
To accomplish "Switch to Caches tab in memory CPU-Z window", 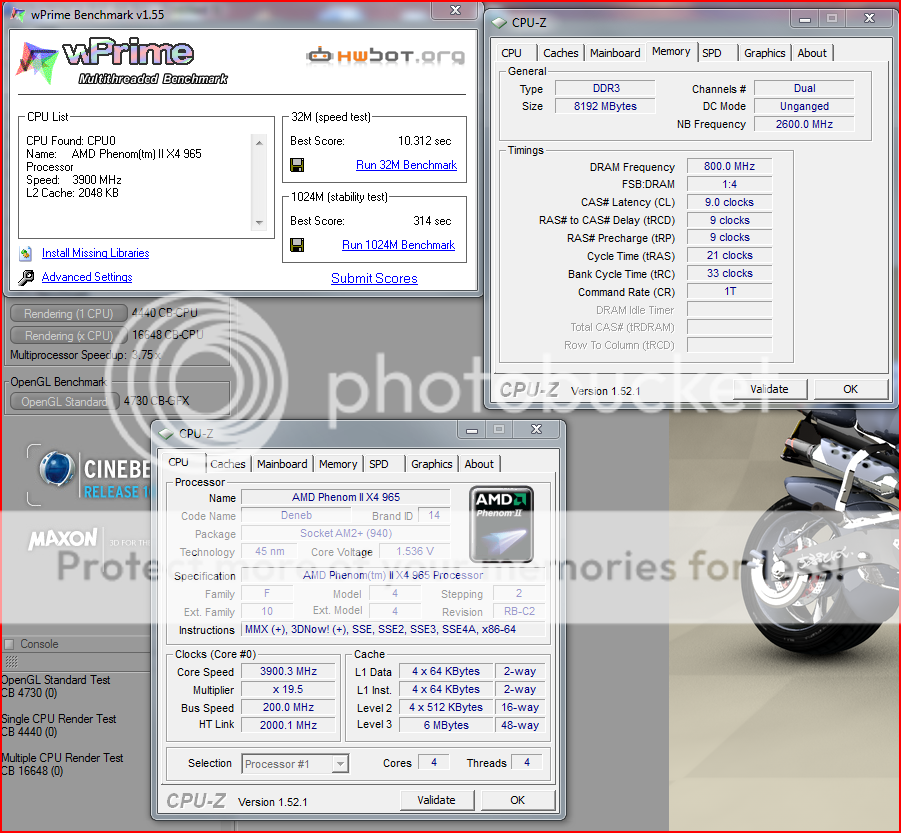I will 560,53.
